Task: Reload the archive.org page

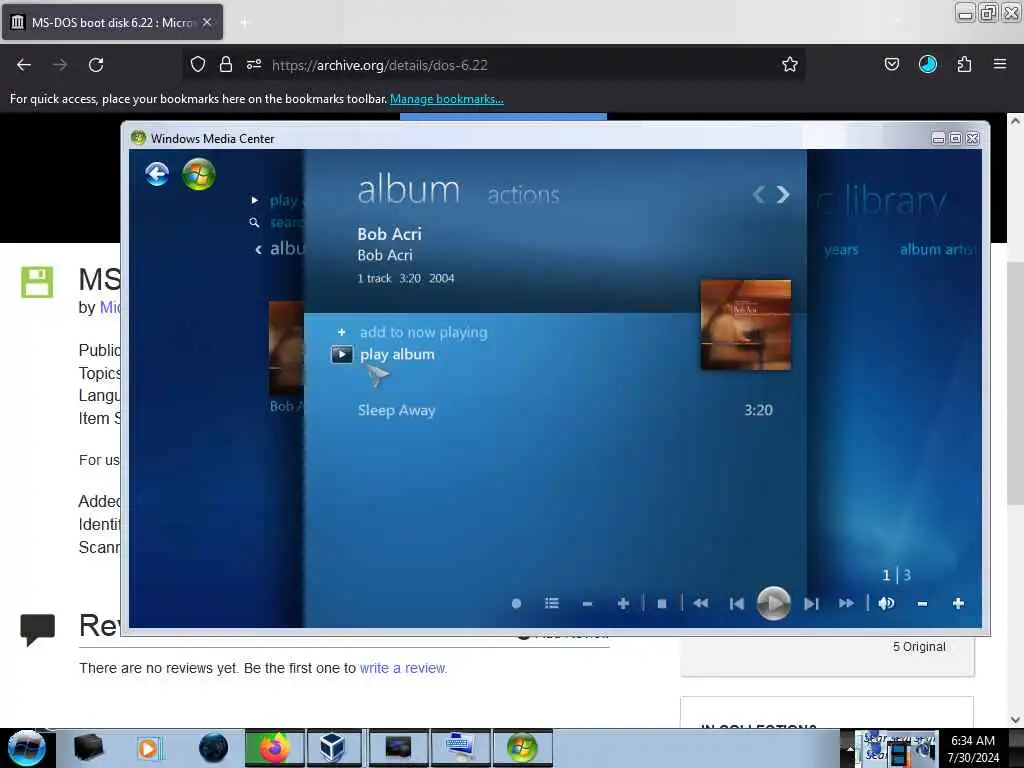Action: point(96,65)
